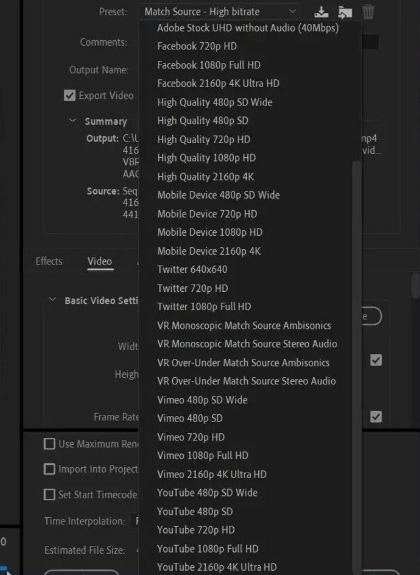Click the Import Presets icon
420x575 pixels.
(345, 12)
